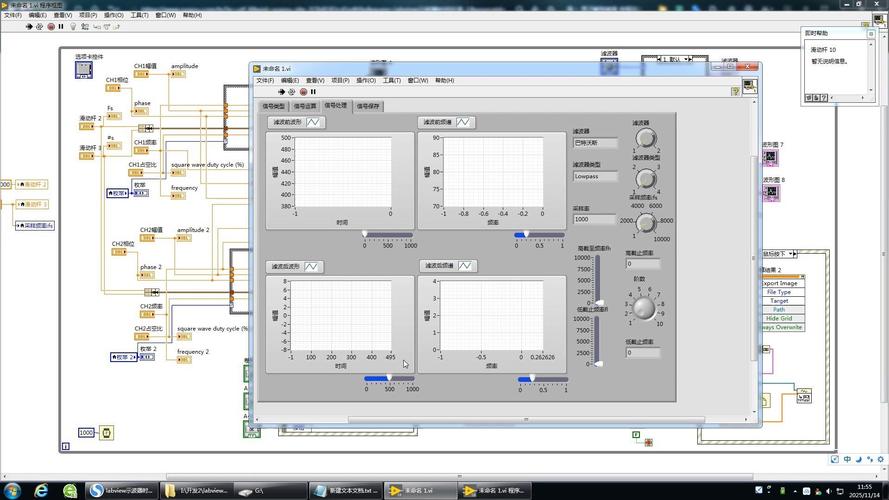Click the phase terminal in block diagram
The width and height of the screenshot is (889, 500).
(141, 111)
